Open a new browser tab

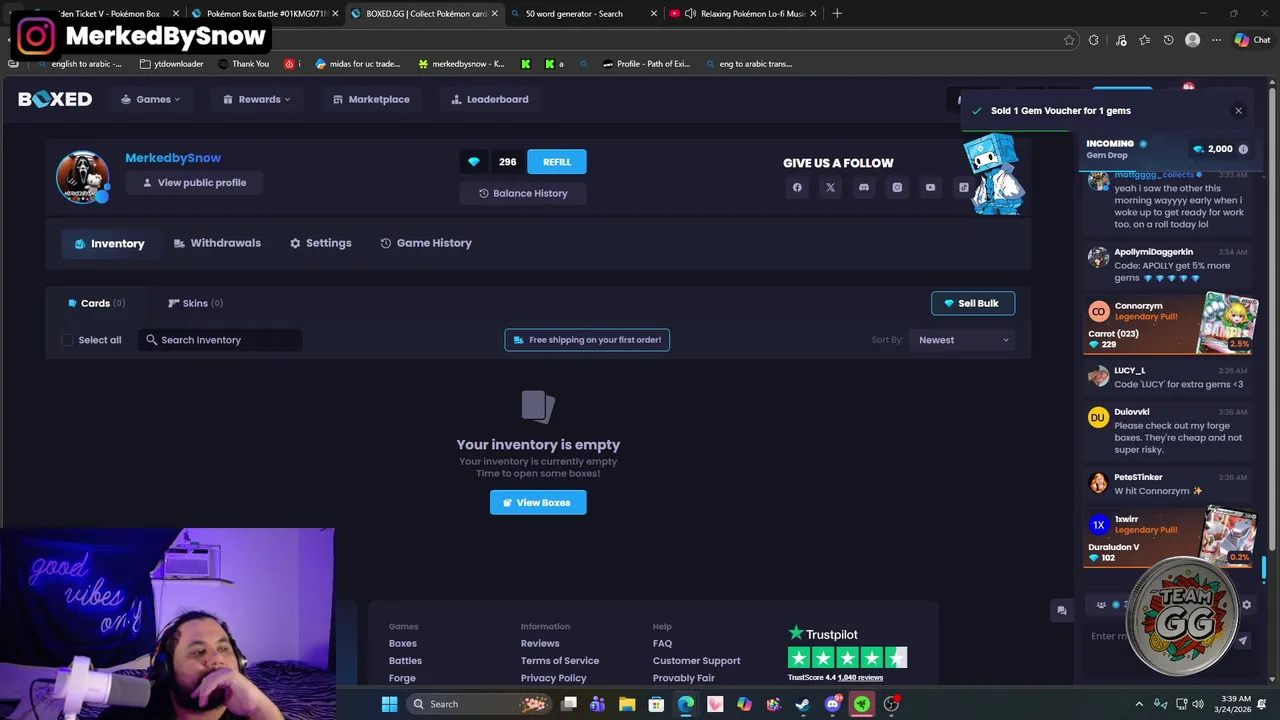tap(837, 14)
